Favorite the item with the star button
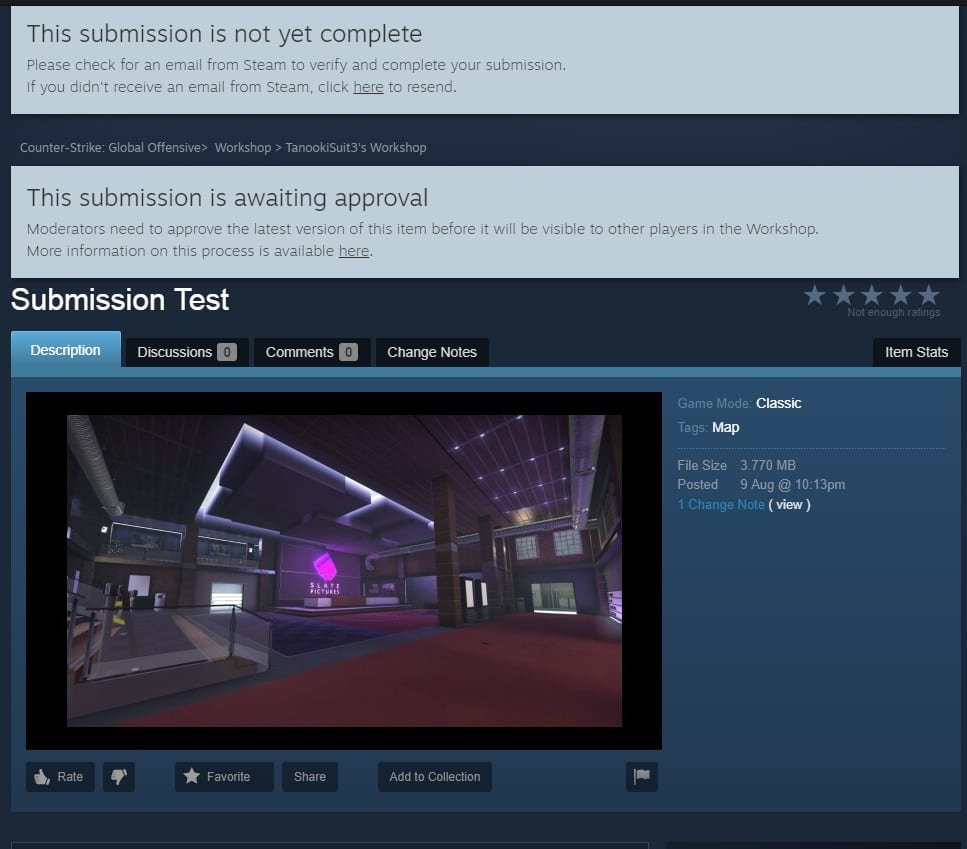Image resolution: width=967 pixels, height=849 pixels. click(224, 777)
